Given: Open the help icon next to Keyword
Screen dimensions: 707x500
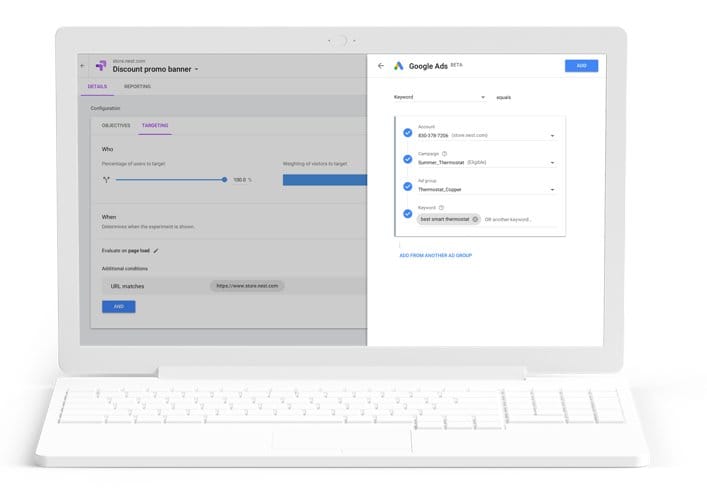Looking at the screenshot, I should coord(441,208).
